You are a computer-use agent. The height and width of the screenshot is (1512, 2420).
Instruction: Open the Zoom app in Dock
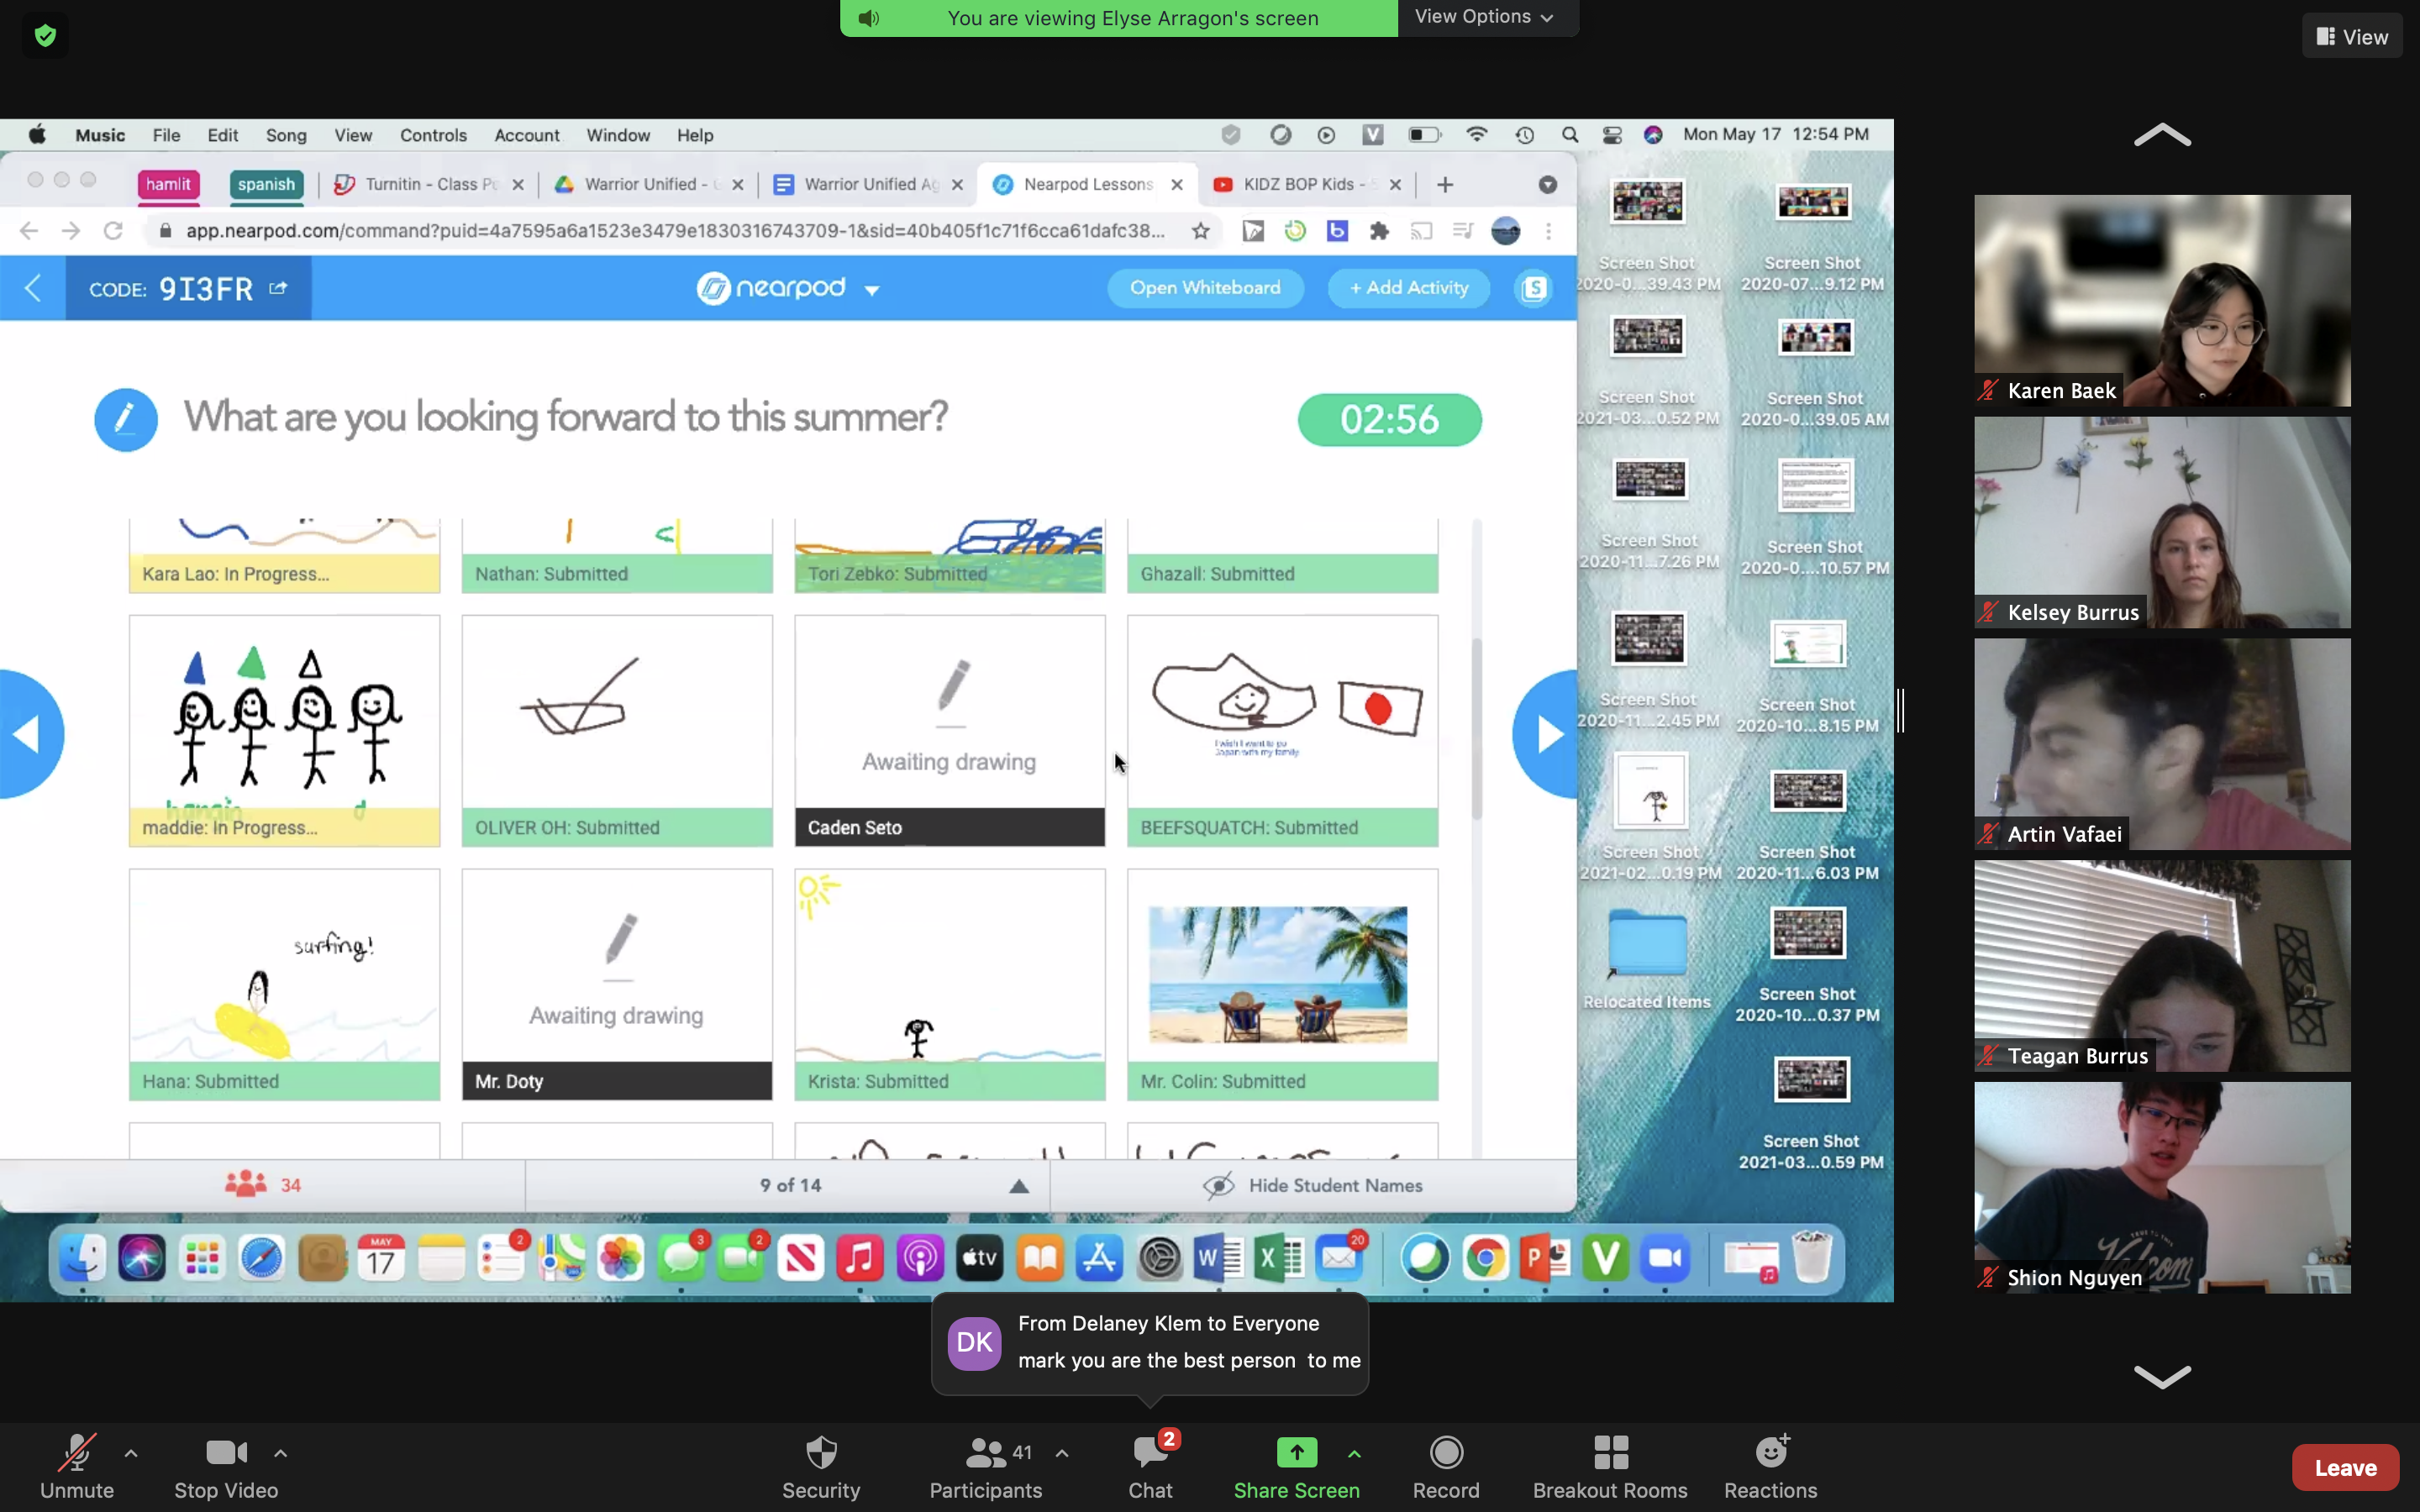1665,1258
